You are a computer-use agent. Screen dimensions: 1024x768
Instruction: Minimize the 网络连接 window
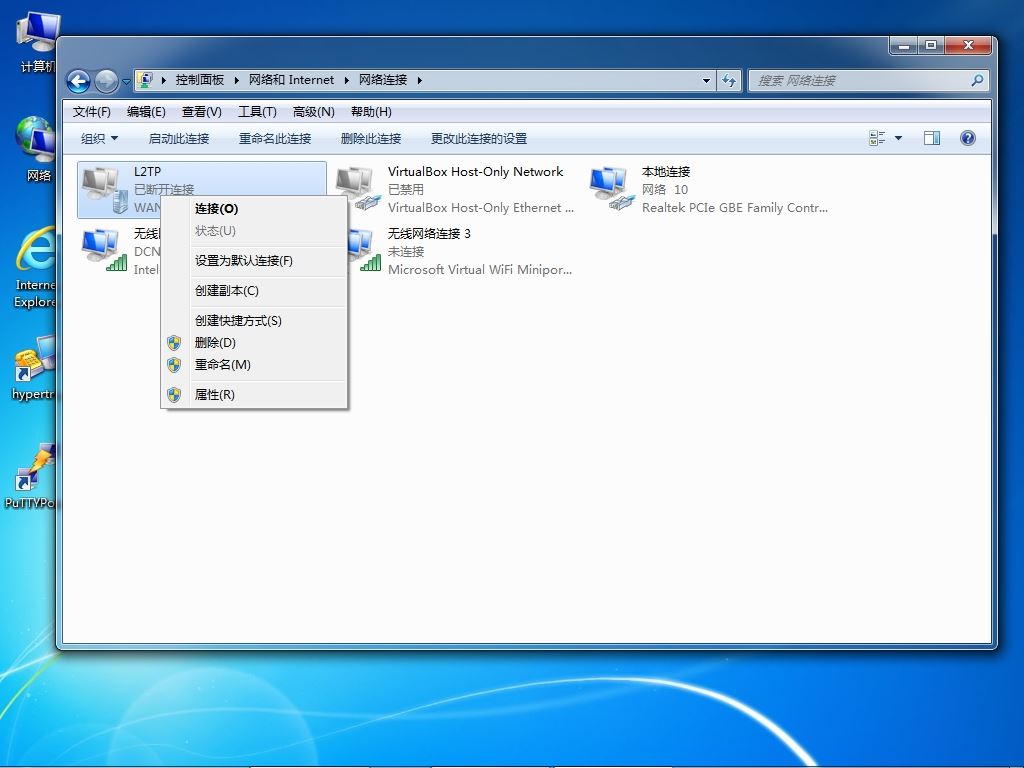(904, 46)
